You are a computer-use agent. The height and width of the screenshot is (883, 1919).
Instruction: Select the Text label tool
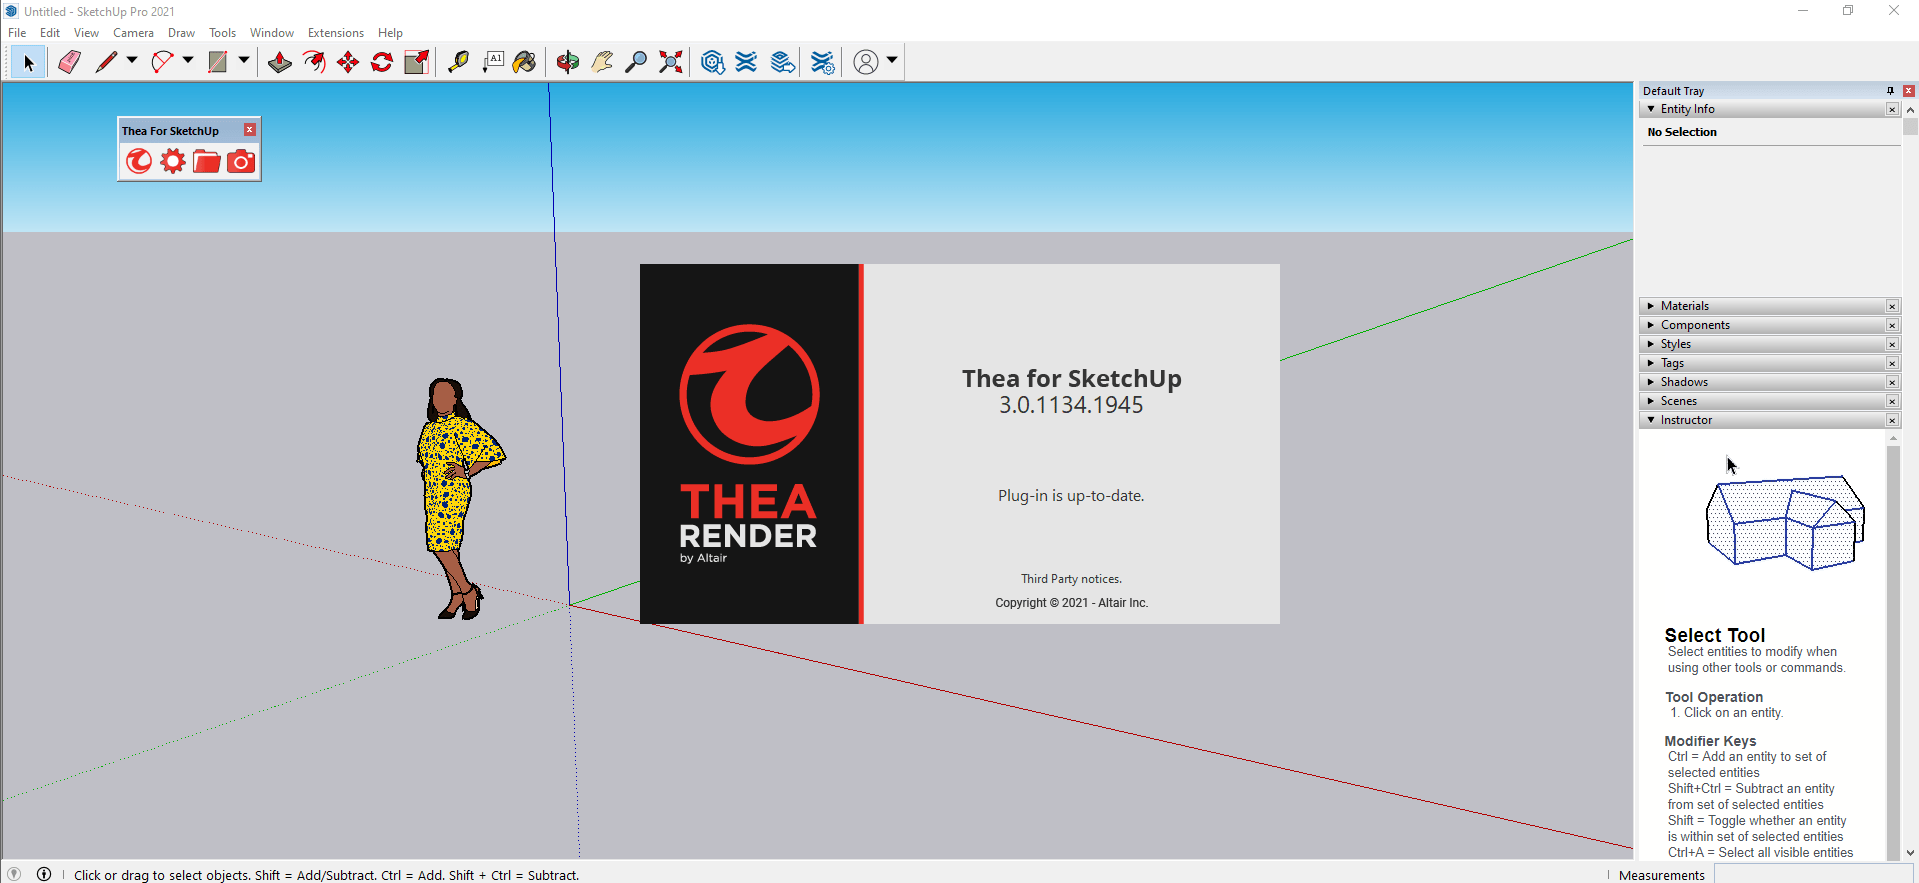point(492,62)
